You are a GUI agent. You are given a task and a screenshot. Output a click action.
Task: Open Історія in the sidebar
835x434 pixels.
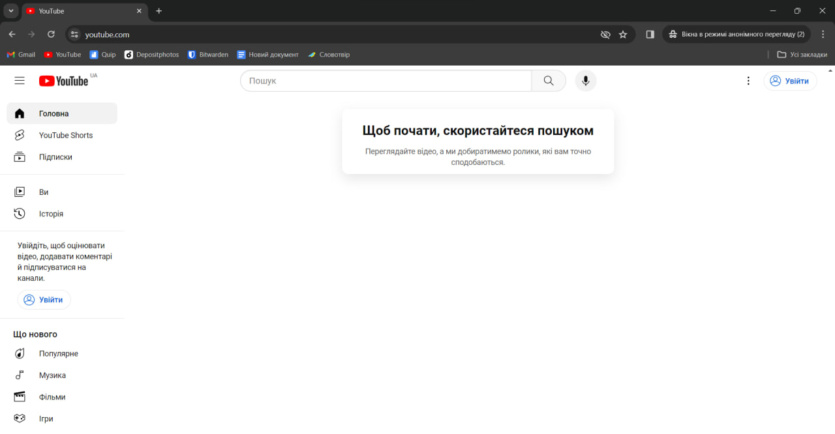pos(62,214)
